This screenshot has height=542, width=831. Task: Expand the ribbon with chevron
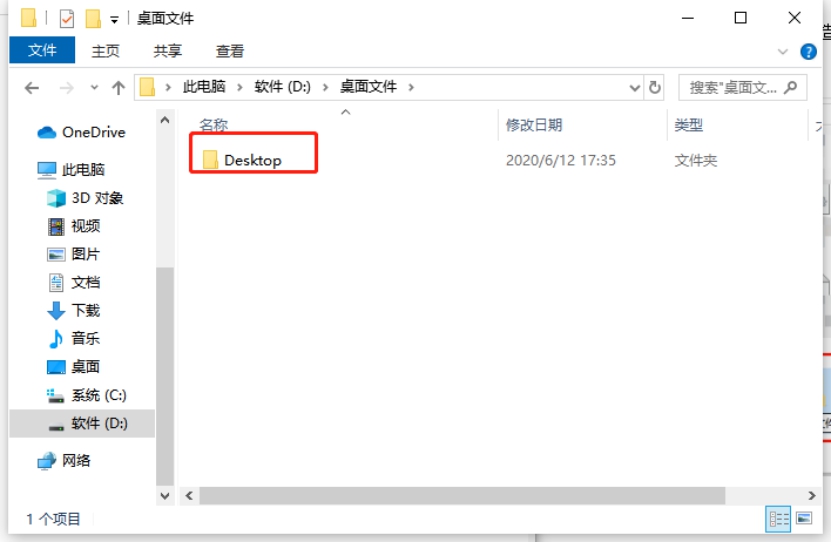tap(782, 52)
